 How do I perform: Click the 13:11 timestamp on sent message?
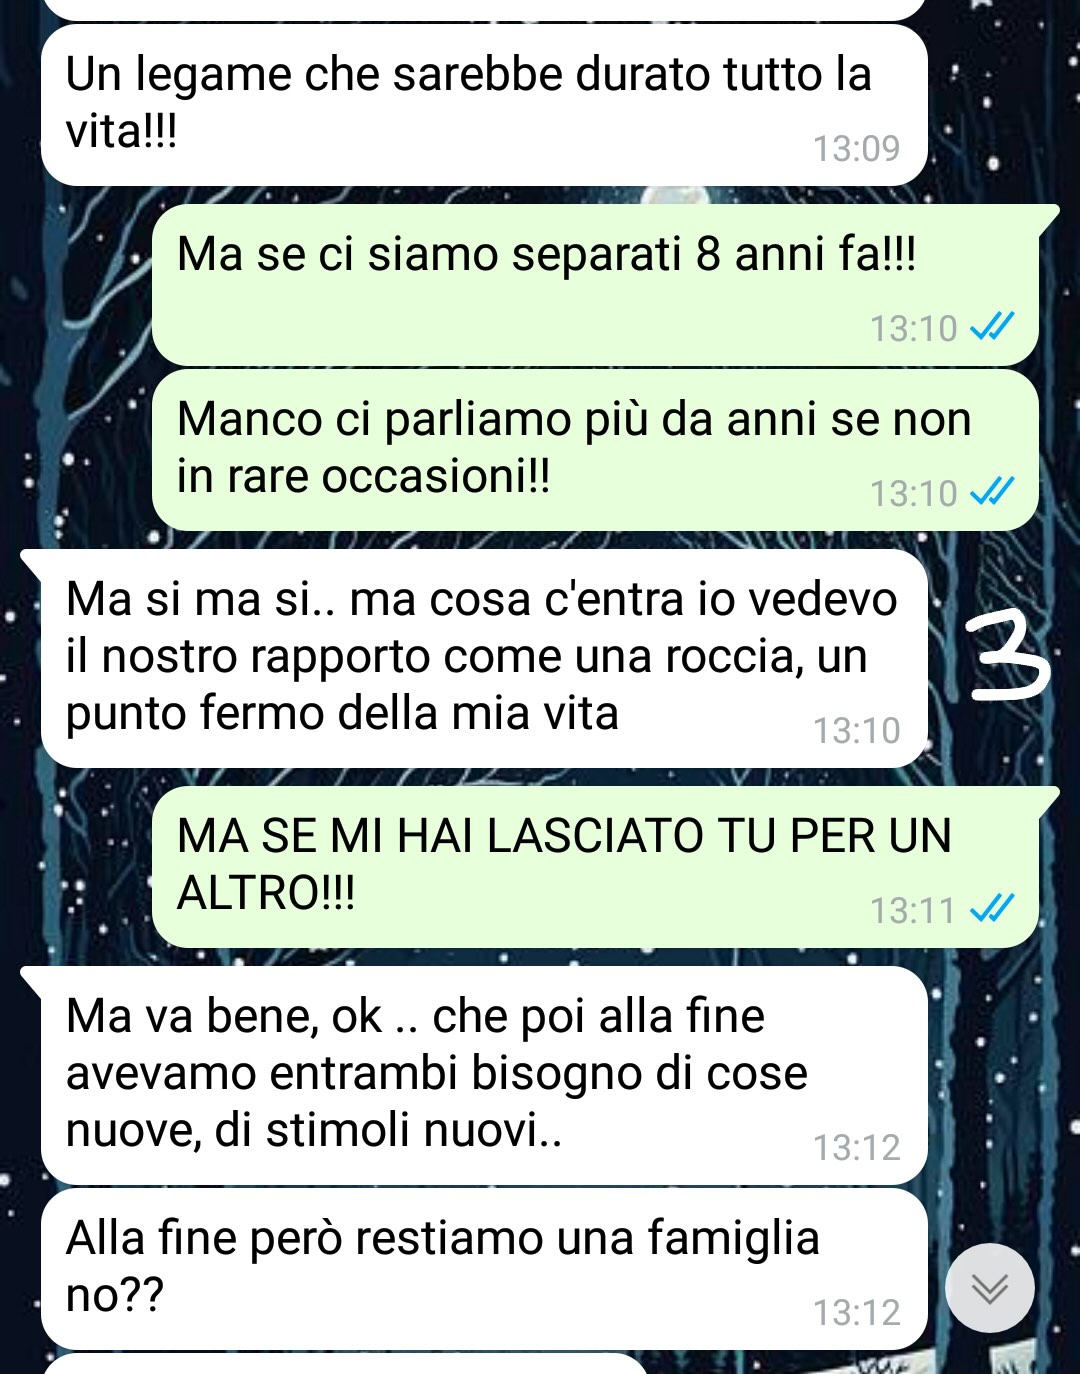tap(913, 911)
